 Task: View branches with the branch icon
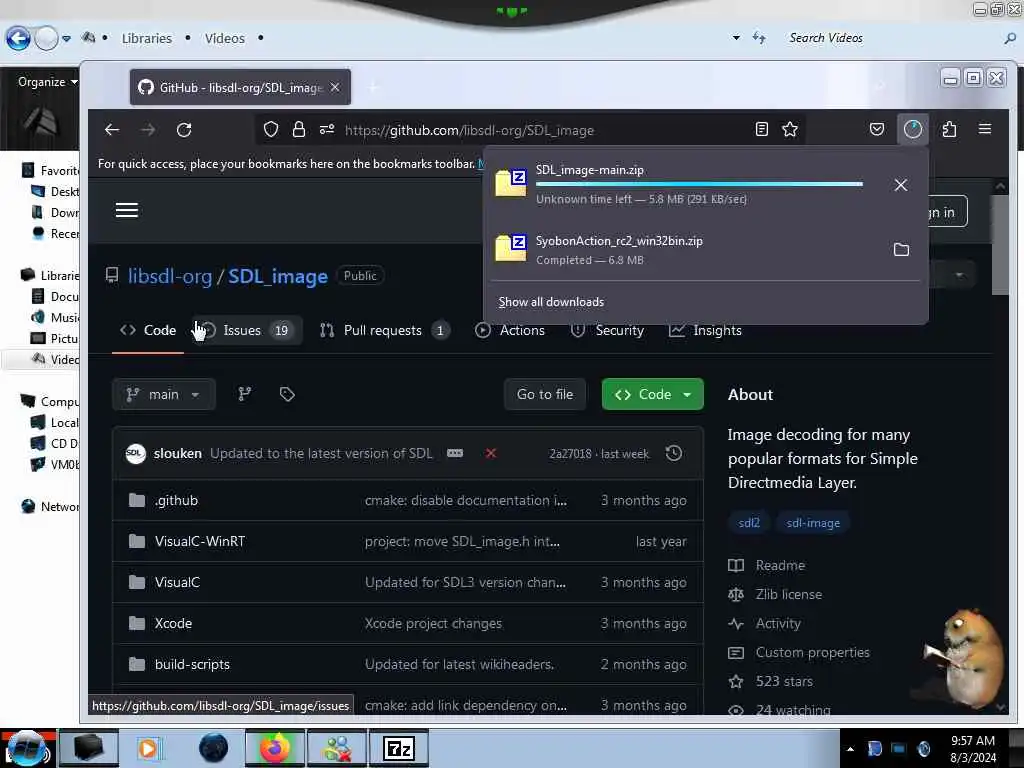pyautogui.click(x=244, y=394)
